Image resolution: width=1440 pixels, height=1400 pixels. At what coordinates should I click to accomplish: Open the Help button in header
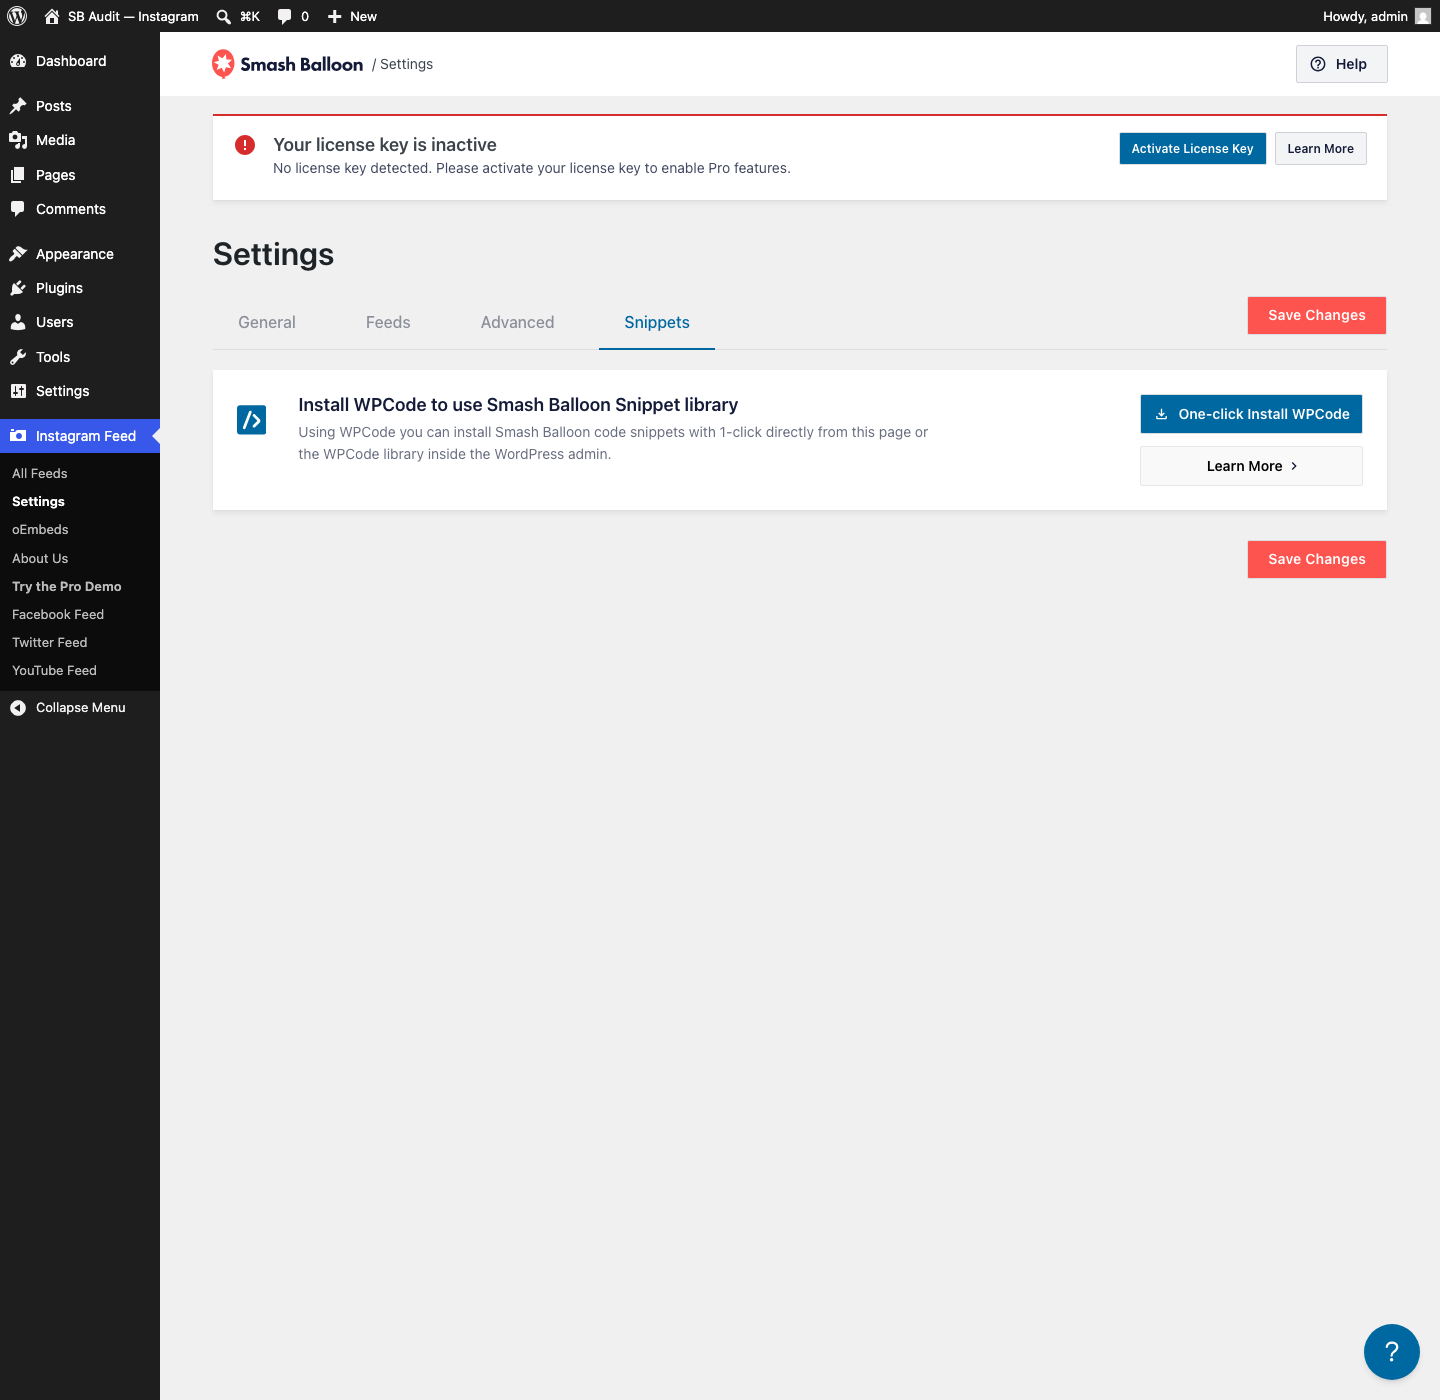tap(1342, 64)
